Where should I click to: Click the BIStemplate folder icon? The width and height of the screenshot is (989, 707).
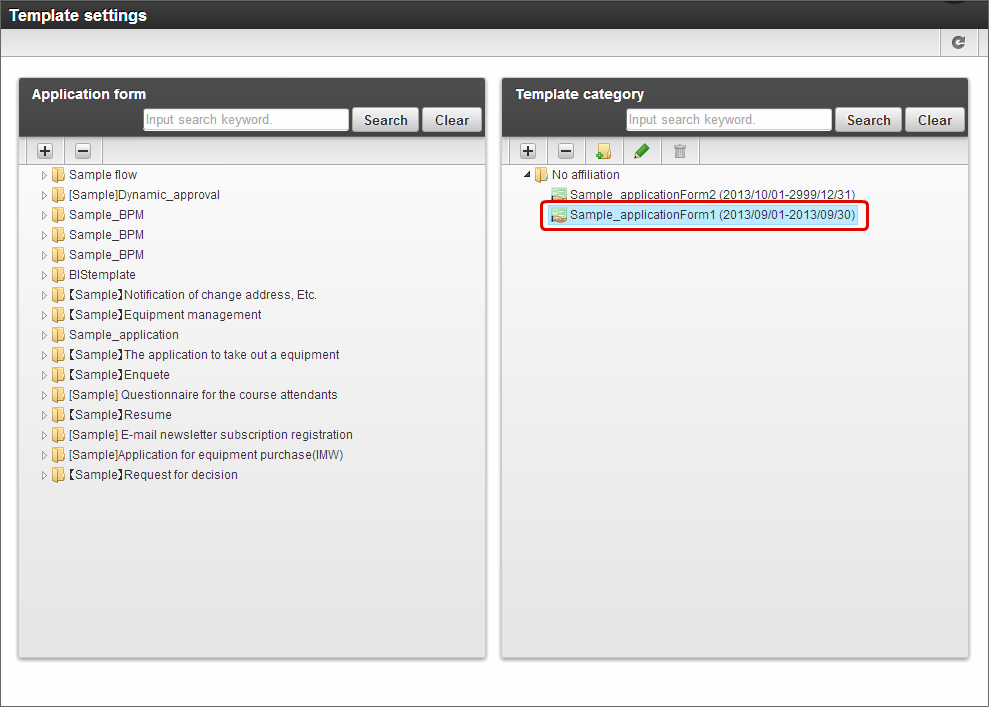click(58, 275)
